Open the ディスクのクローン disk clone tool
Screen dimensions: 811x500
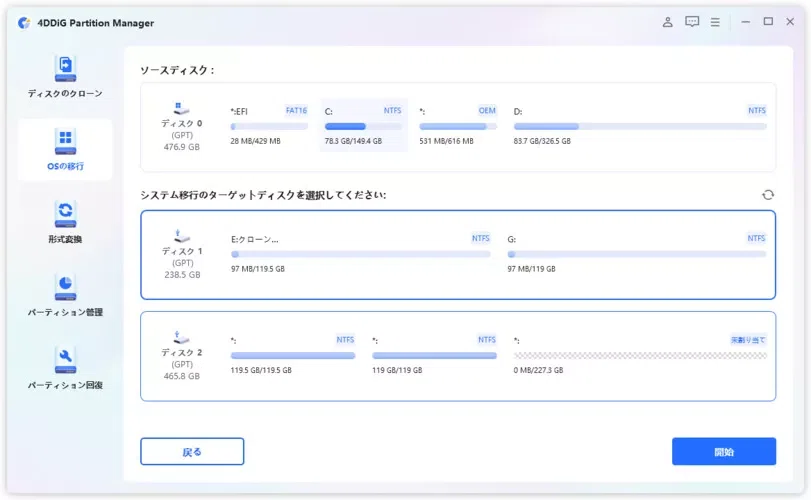tap(65, 77)
